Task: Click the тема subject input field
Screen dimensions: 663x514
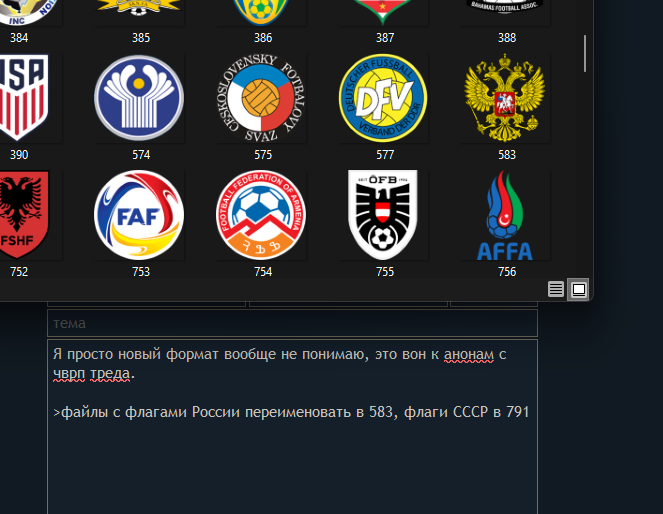Action: (292, 323)
